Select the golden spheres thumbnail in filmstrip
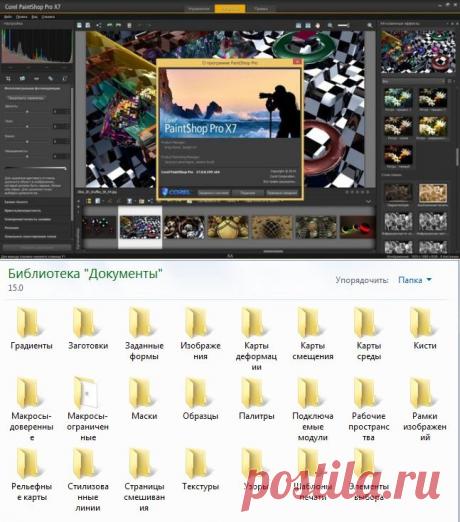 (228, 227)
